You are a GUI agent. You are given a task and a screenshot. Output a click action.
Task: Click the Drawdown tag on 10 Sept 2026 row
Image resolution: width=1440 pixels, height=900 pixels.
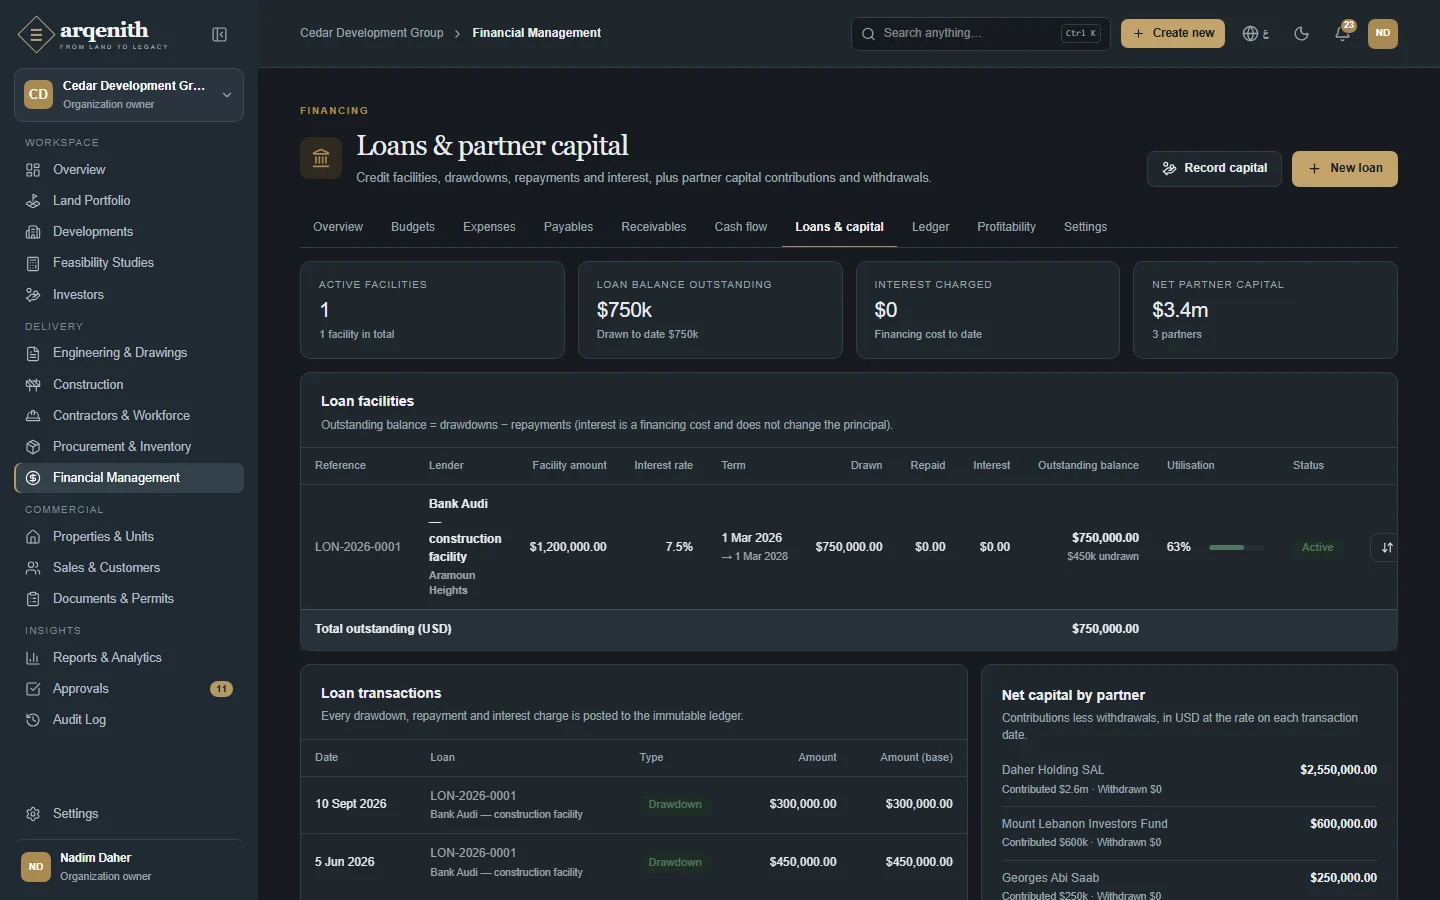pyautogui.click(x=675, y=804)
